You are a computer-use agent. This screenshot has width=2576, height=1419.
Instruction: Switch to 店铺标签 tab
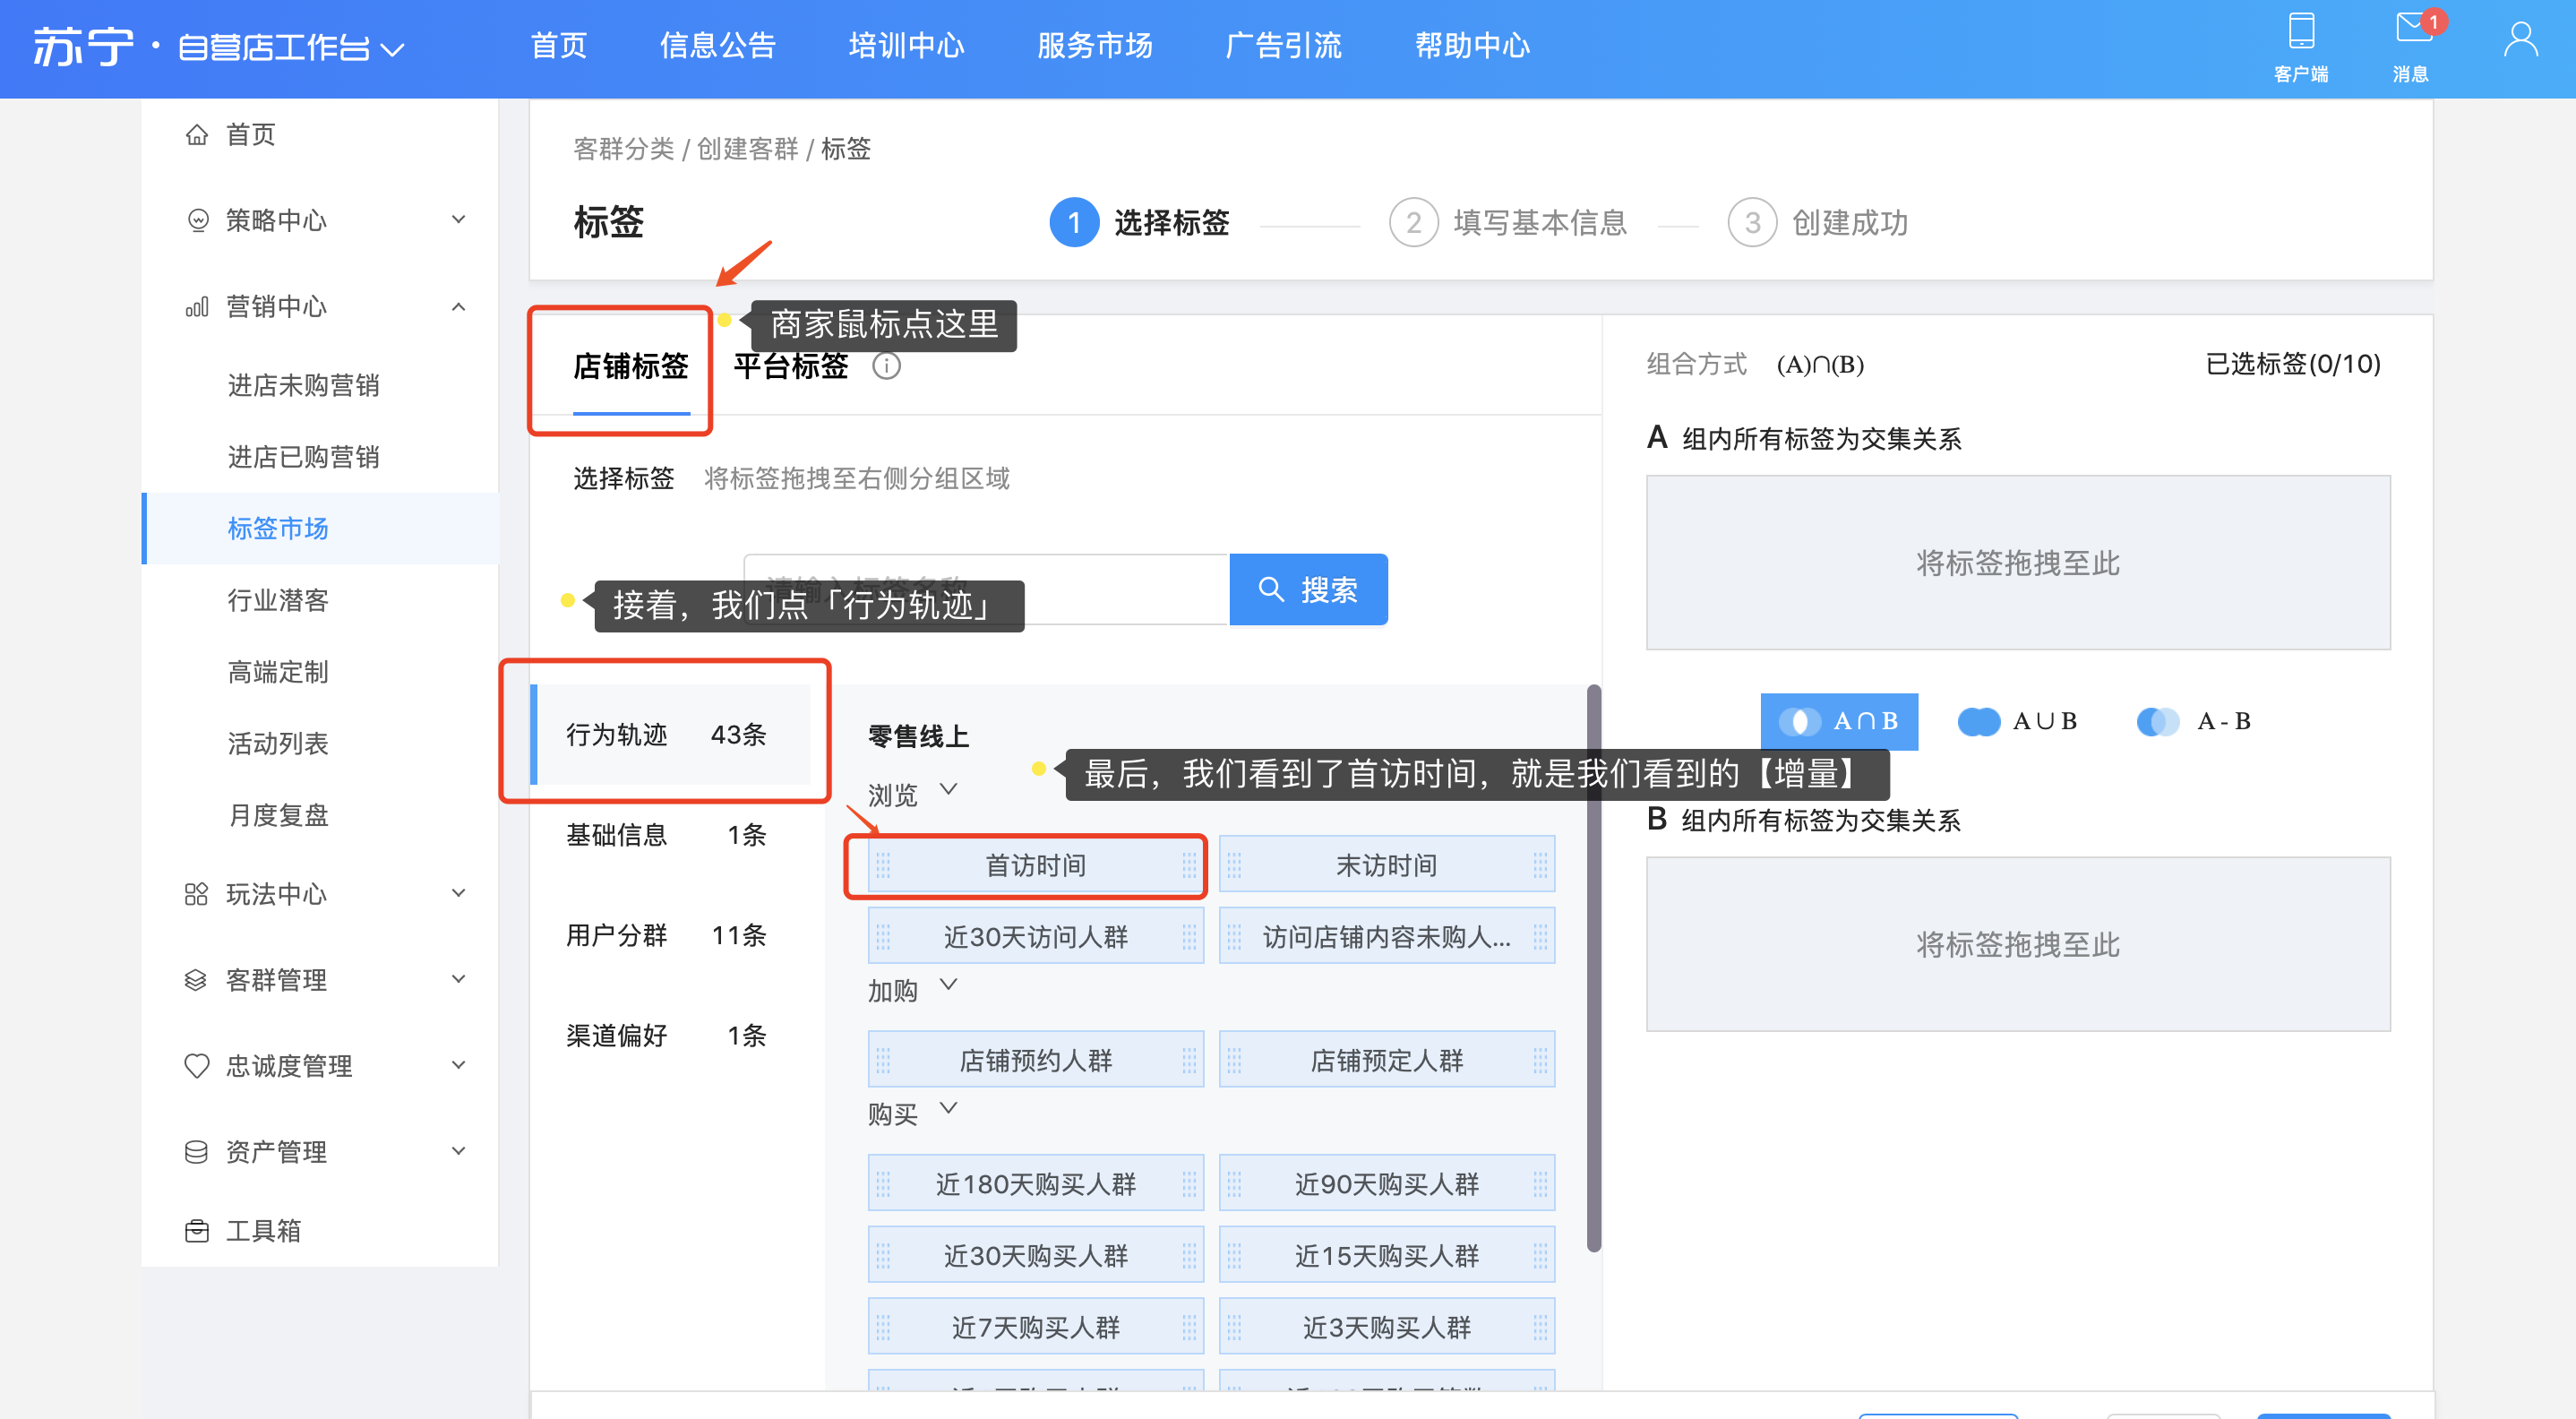pyautogui.click(x=631, y=366)
